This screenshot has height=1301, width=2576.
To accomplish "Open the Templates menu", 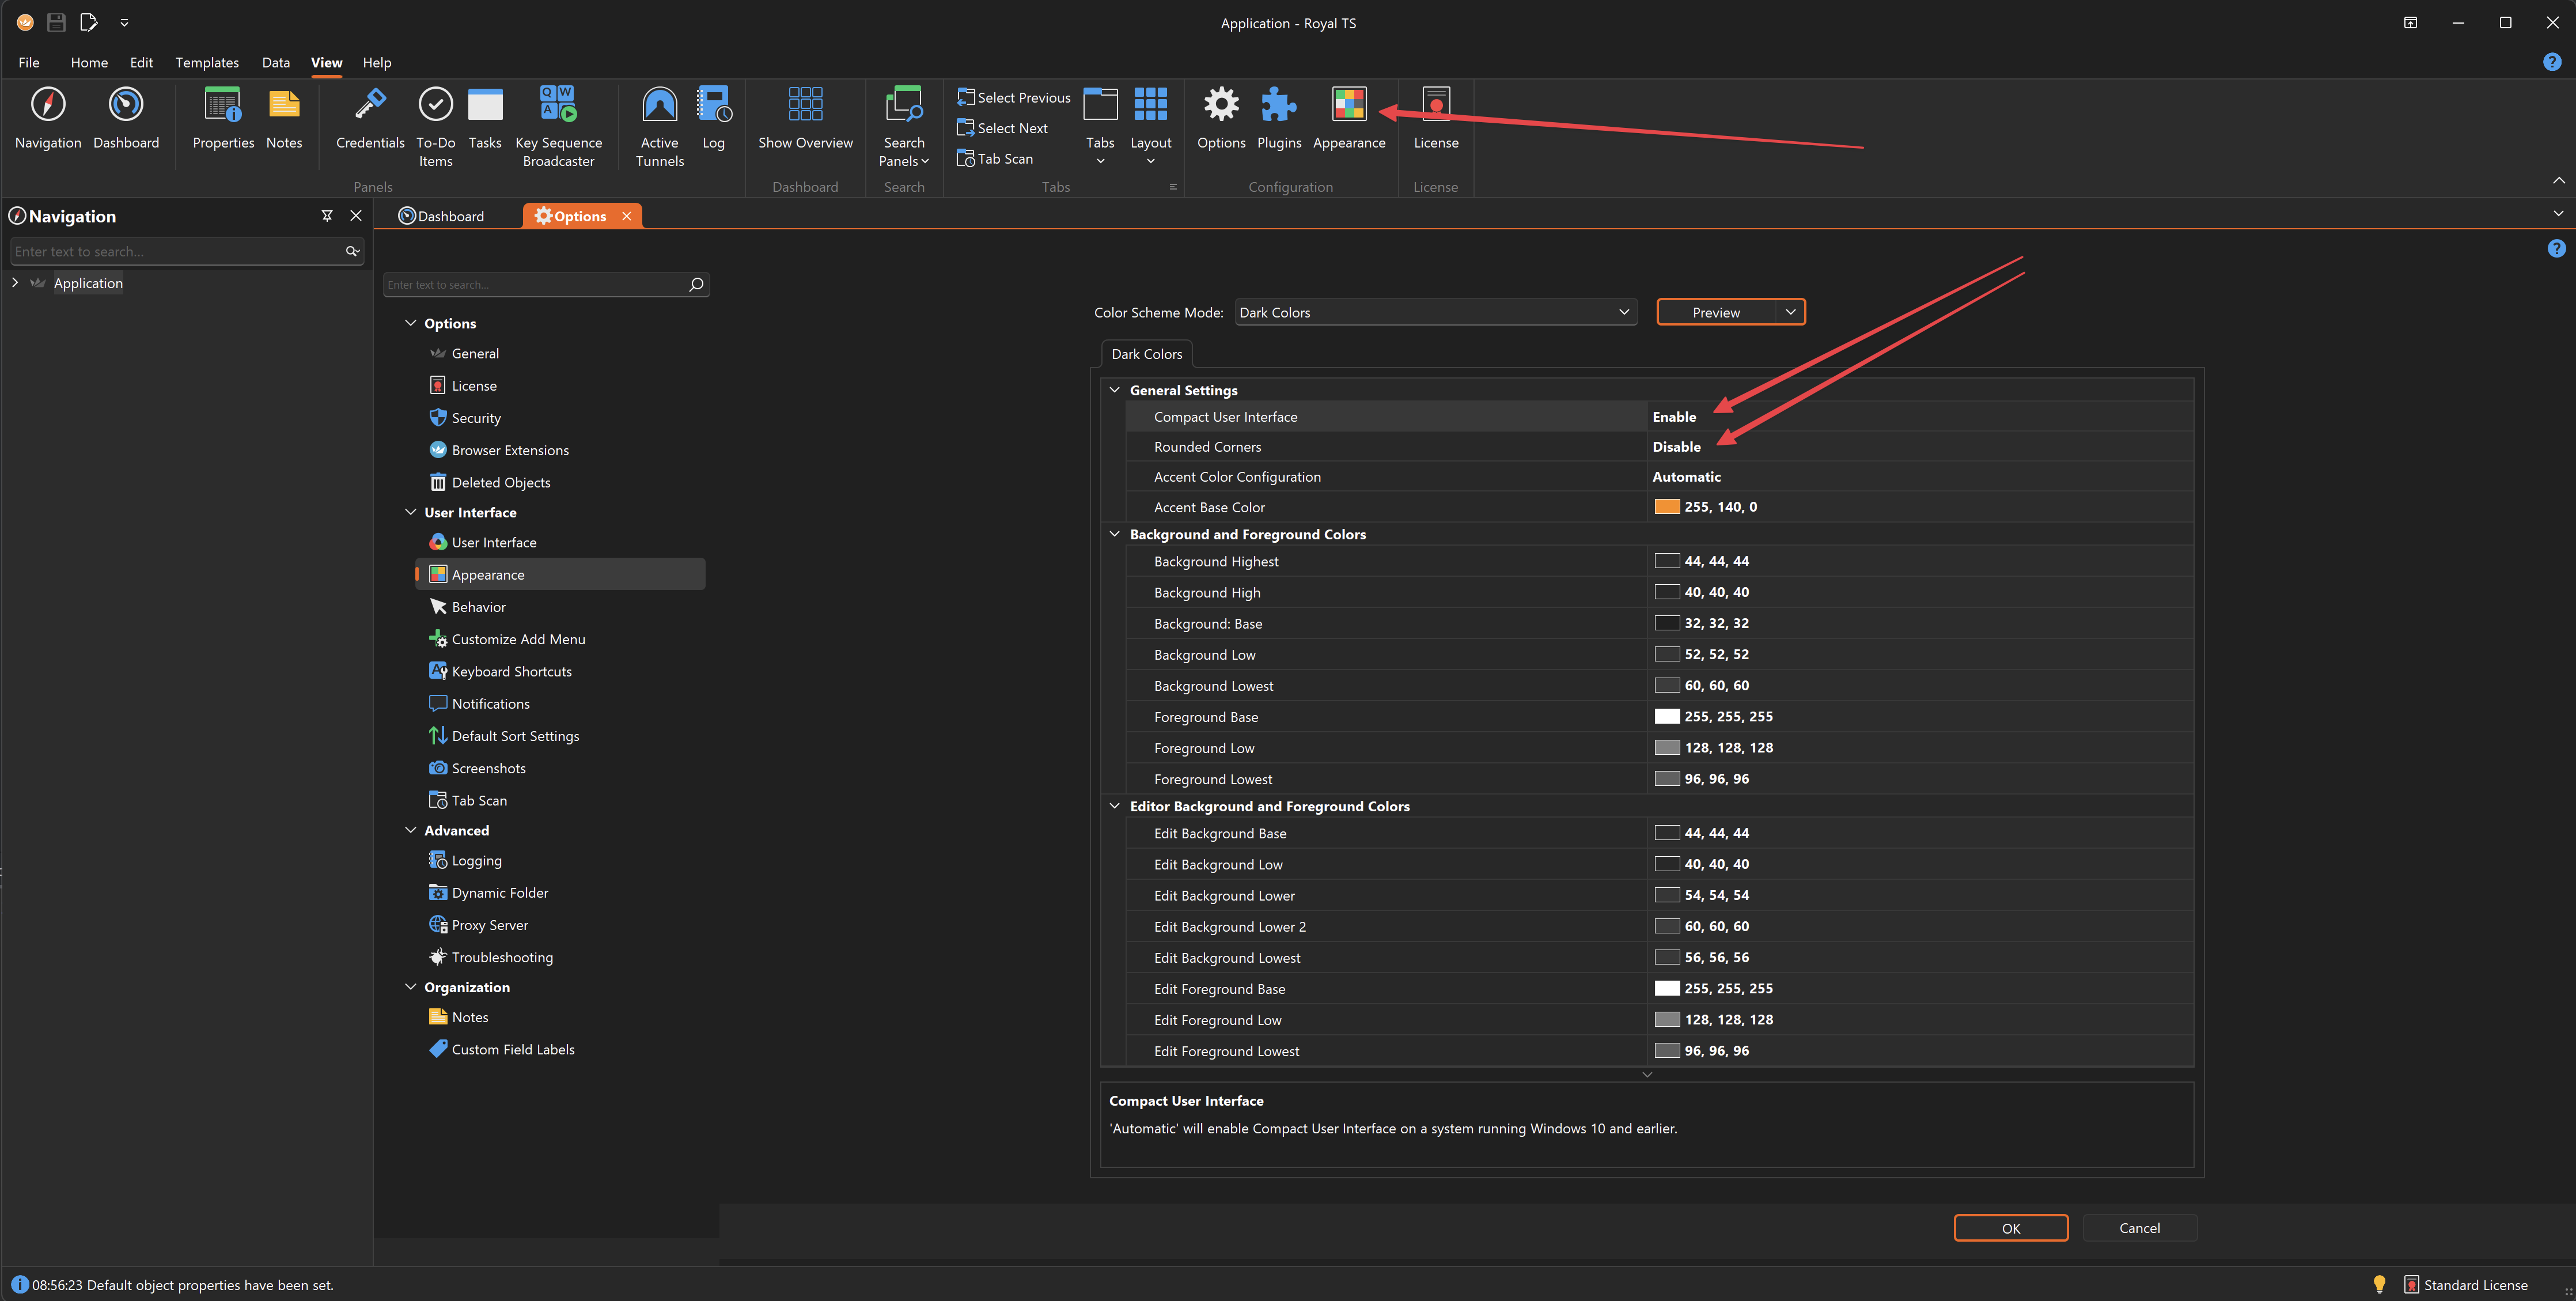I will tap(207, 62).
